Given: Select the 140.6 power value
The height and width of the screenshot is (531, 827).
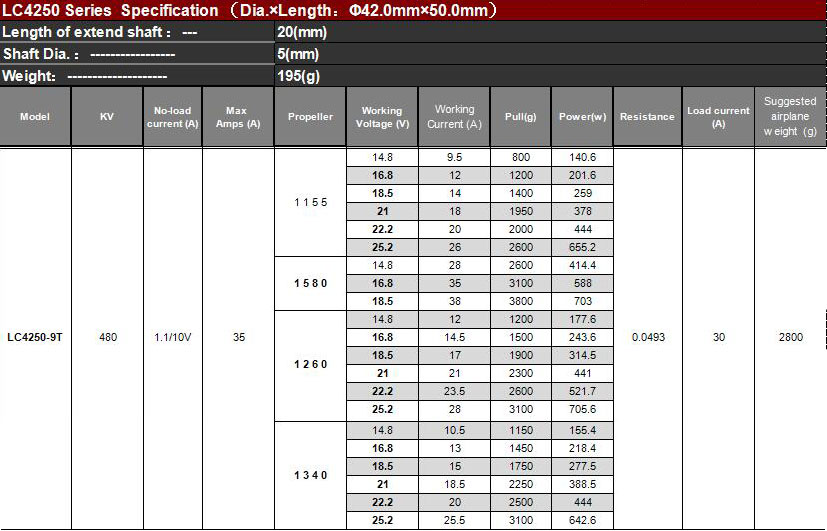Looking at the screenshot, I should tap(582, 157).
